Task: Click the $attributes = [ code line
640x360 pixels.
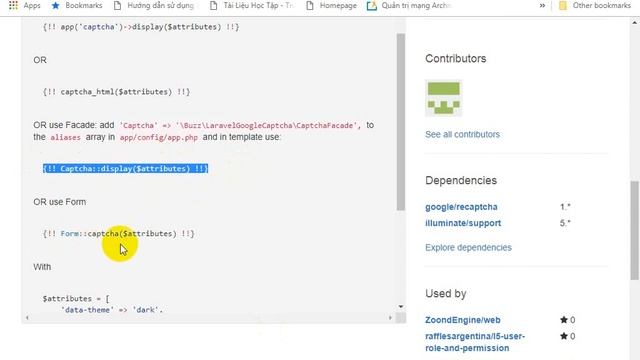Action: pos(76,299)
